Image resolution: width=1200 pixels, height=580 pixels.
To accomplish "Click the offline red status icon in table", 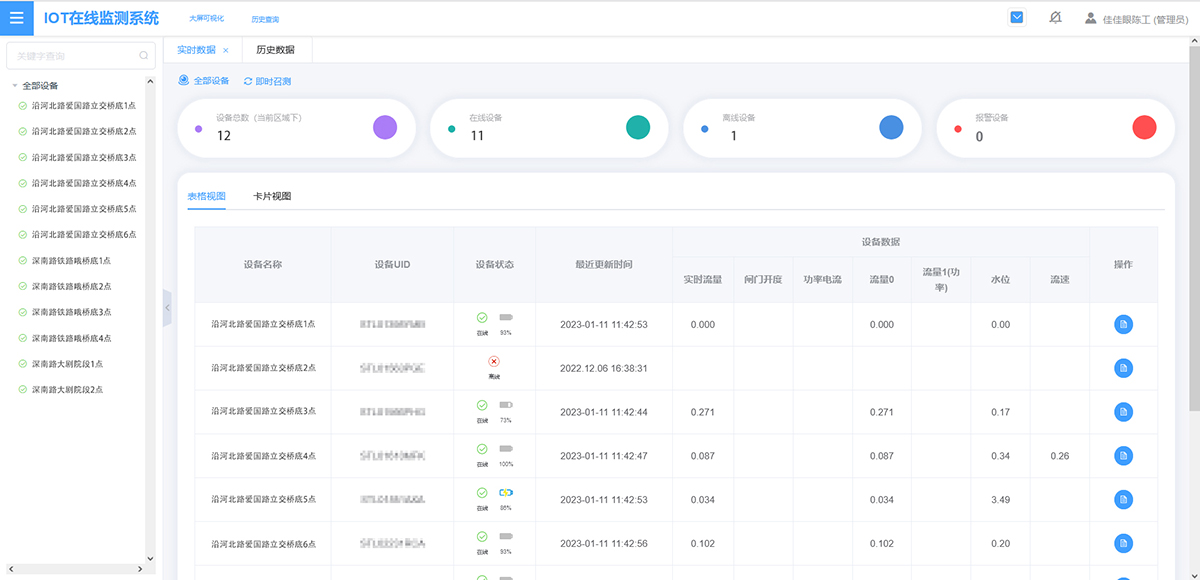I will [494, 362].
